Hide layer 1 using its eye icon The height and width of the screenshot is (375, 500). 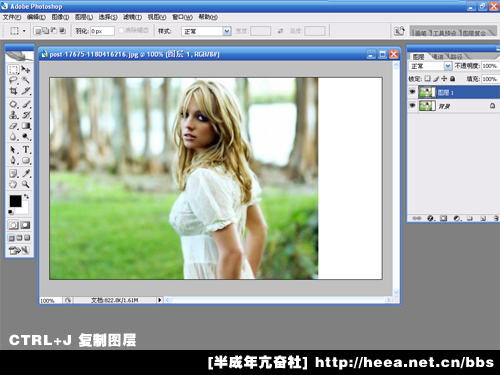pos(413,92)
